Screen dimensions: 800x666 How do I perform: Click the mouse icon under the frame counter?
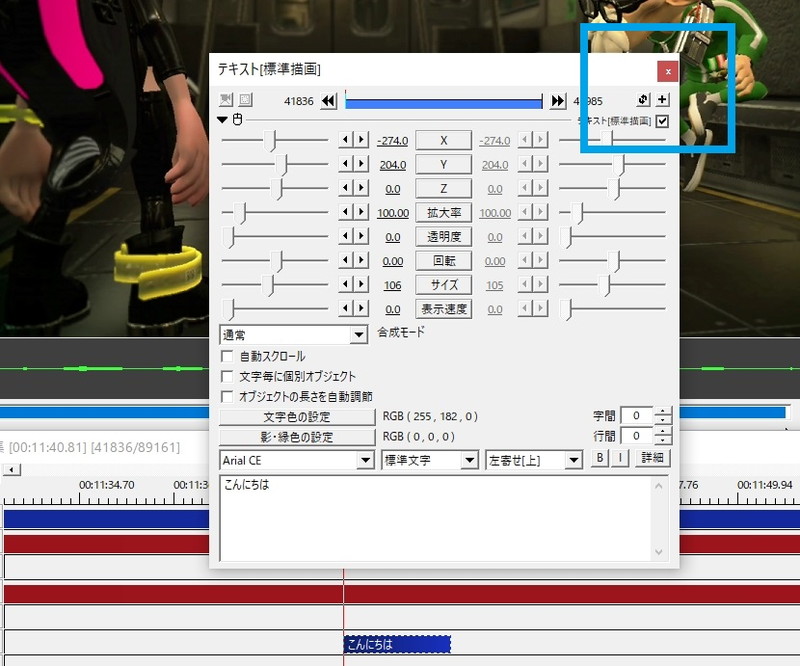click(237, 119)
